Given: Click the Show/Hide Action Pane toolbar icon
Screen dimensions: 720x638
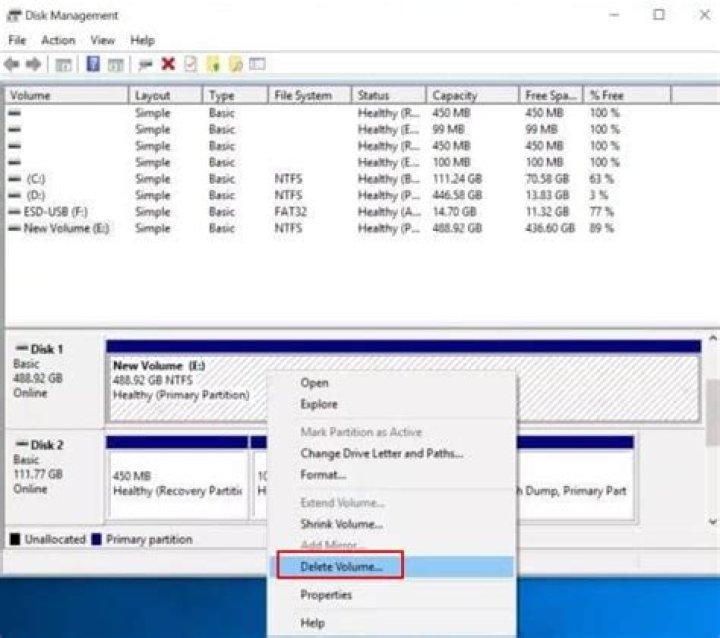Looking at the screenshot, I should (x=115, y=65).
